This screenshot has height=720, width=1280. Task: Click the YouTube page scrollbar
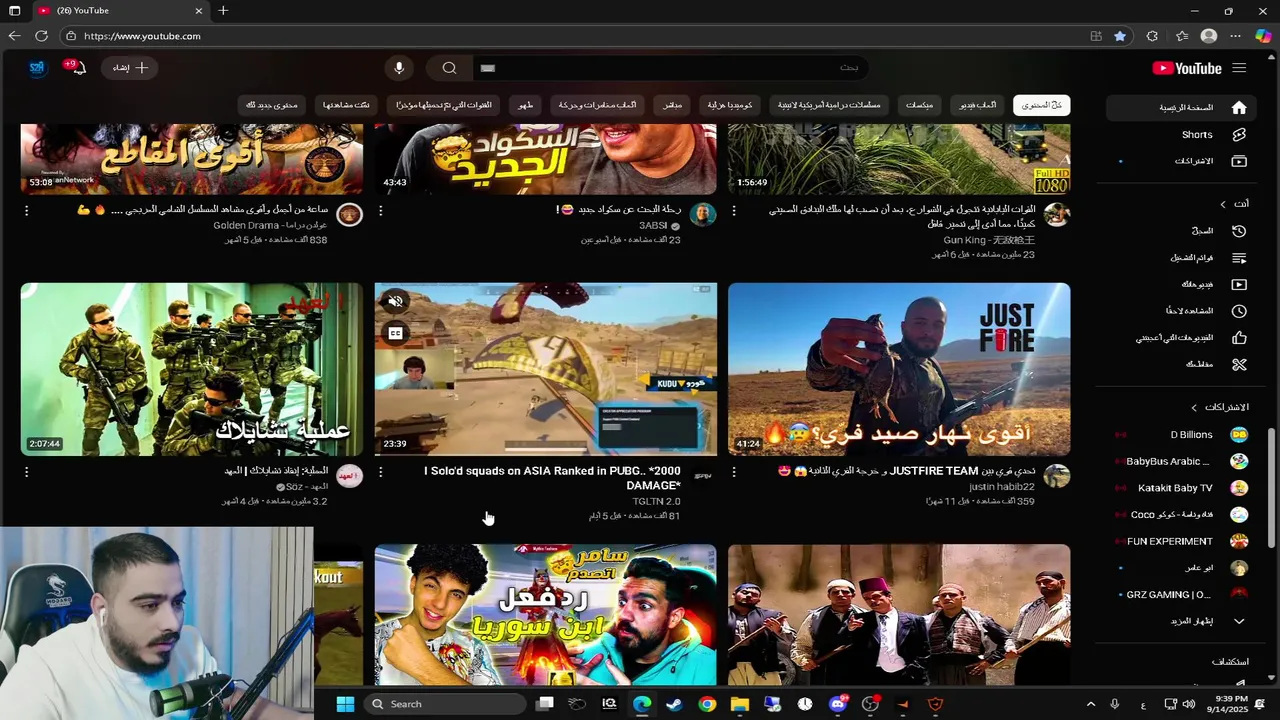pyautogui.click(x=1272, y=487)
